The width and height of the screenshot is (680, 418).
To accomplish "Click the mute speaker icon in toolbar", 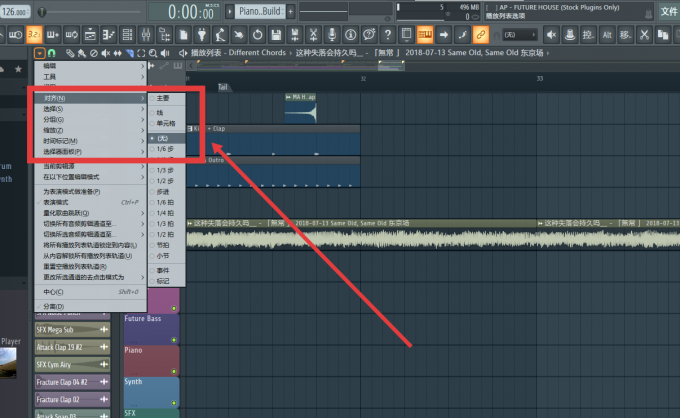I will (x=552, y=35).
